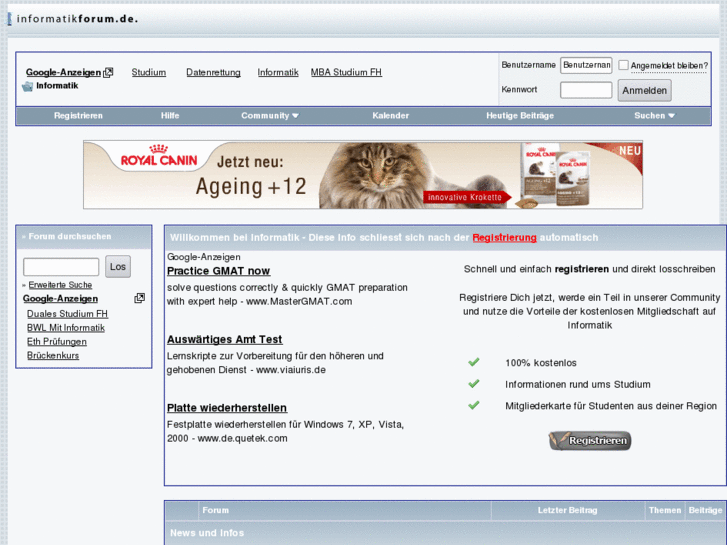Click checkmark next to Mitgliederkarte für Studenten

coord(473,405)
